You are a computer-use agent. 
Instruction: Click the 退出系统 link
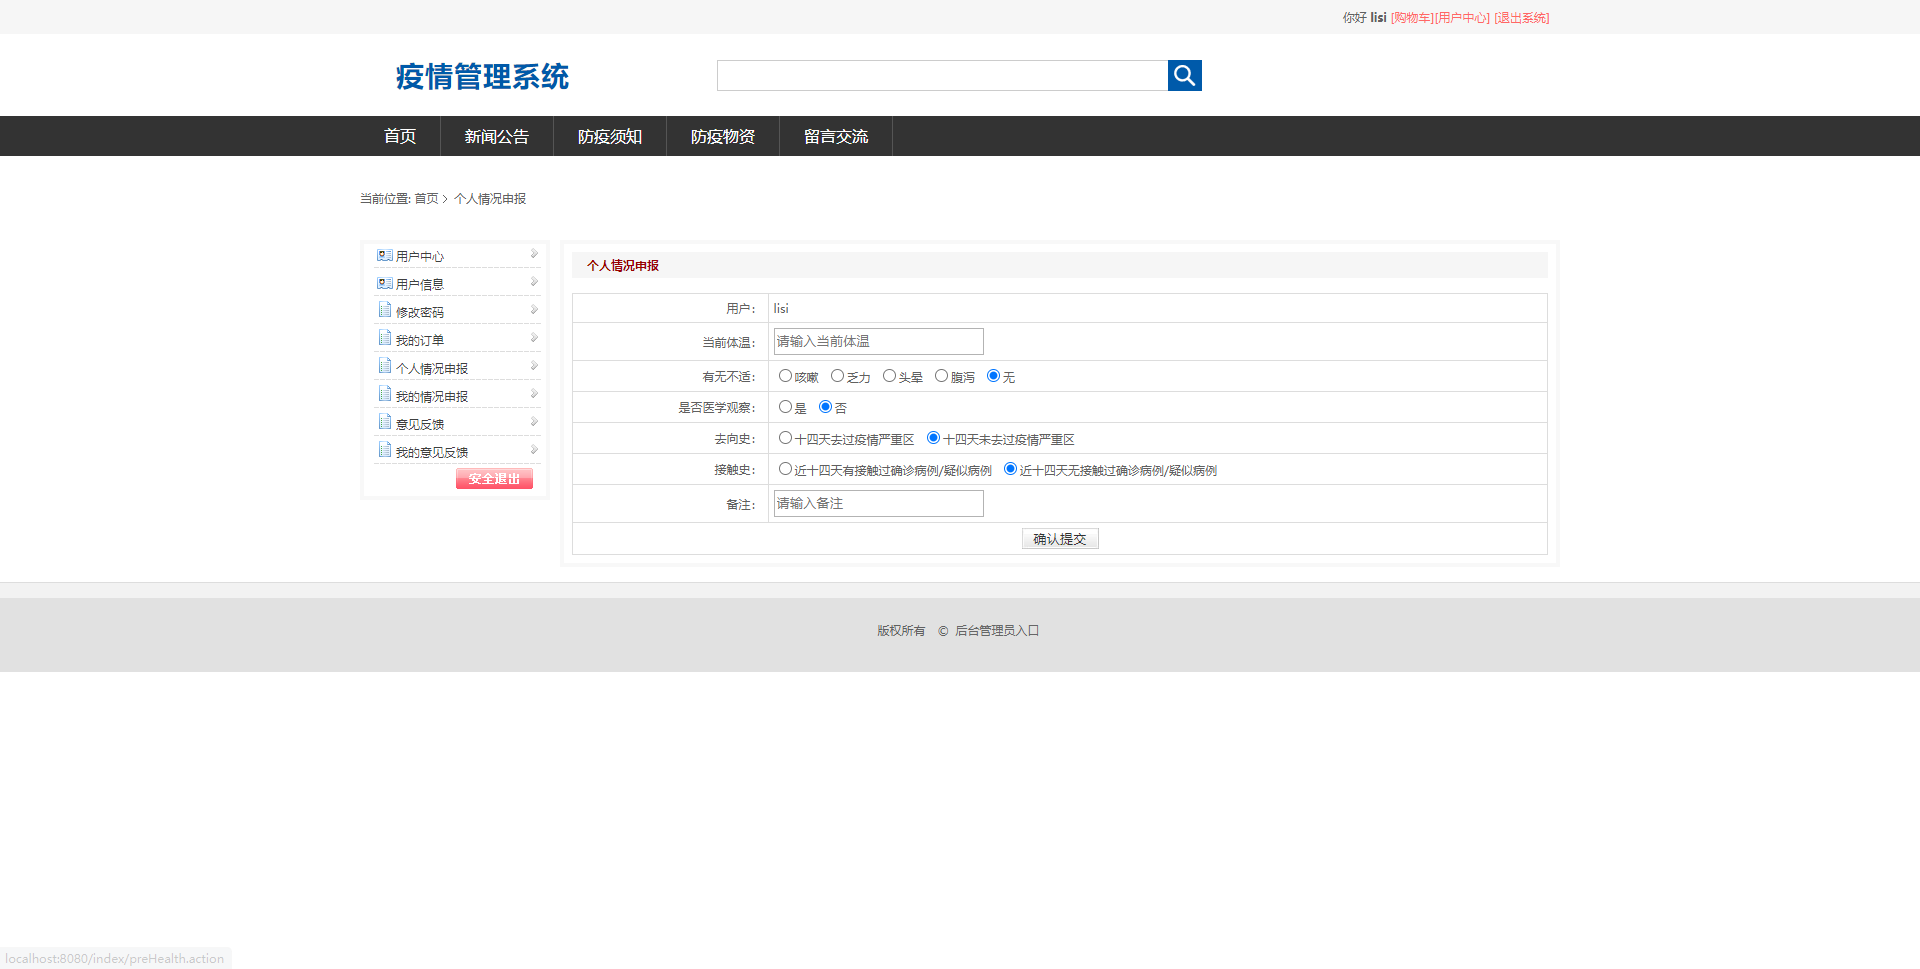click(1522, 18)
